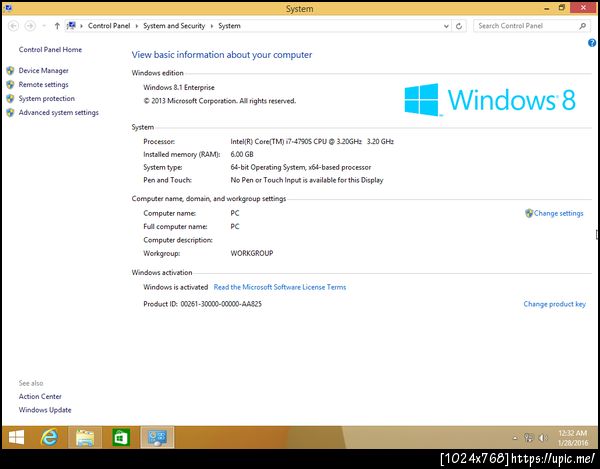600x469 pixels.
Task: Open the recent locations dropdown arrow
Action: coord(44,26)
